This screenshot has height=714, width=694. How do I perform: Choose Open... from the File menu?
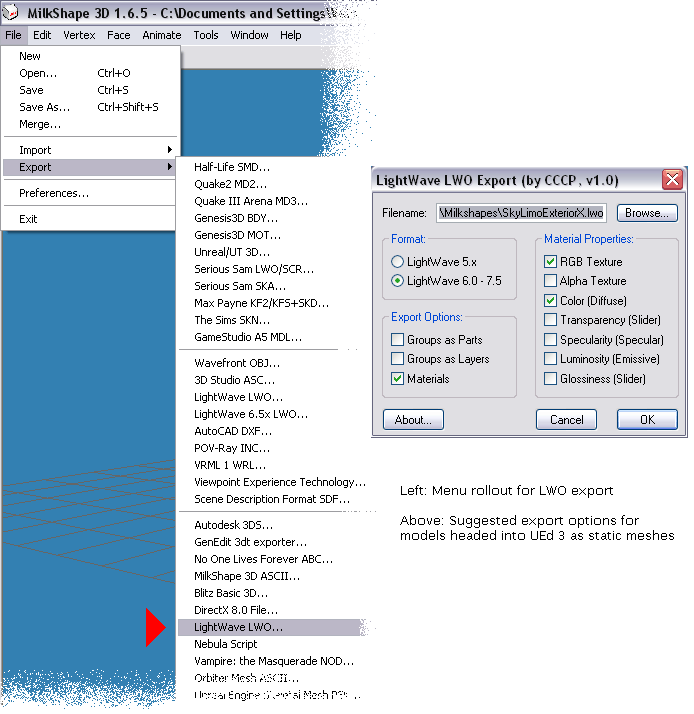tap(89, 73)
